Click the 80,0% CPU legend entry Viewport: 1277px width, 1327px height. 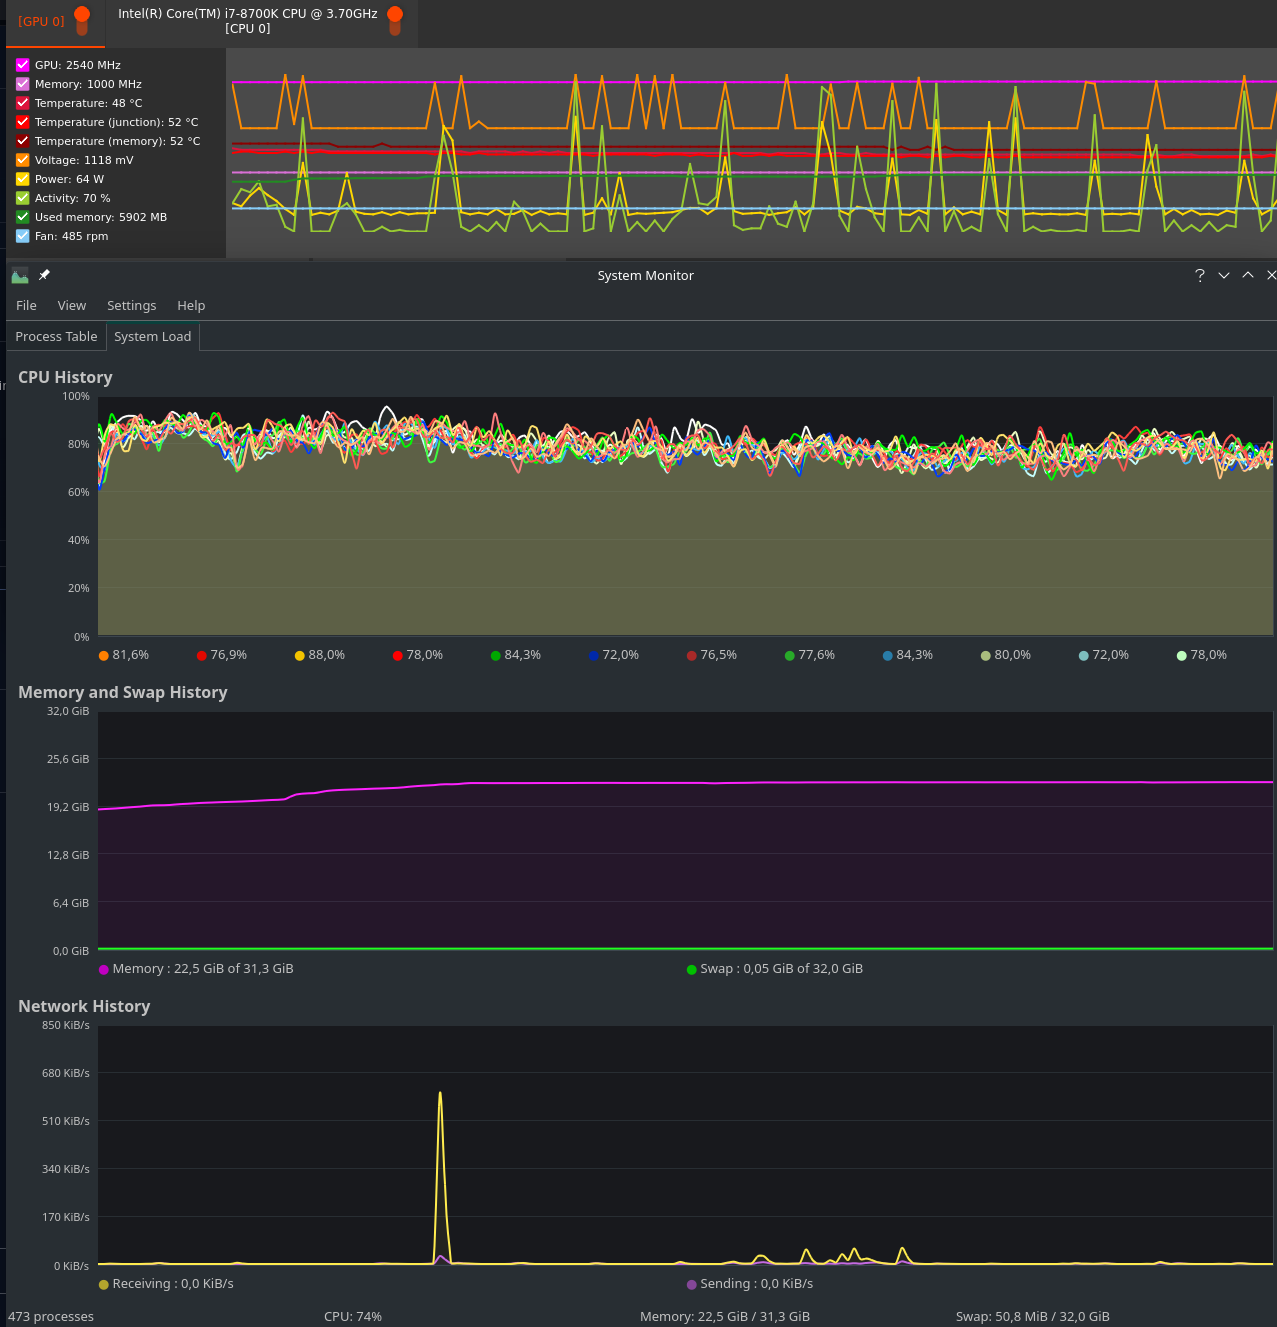pos(1006,655)
